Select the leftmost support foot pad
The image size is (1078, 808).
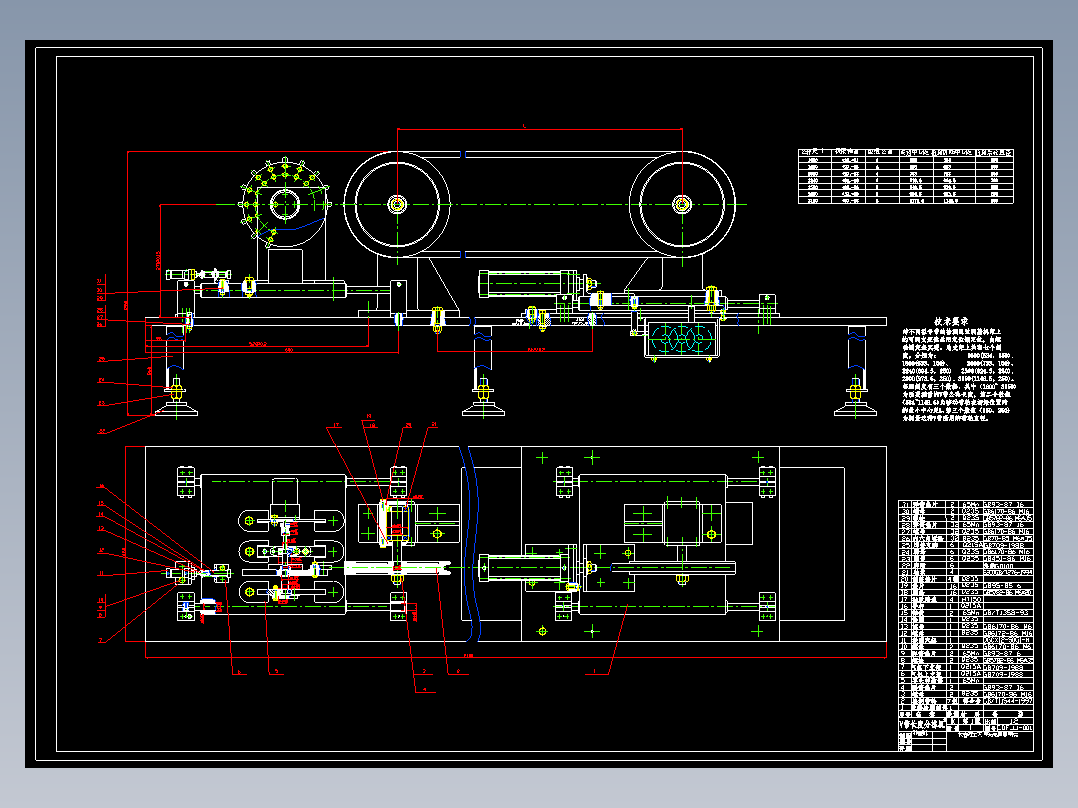(x=176, y=411)
